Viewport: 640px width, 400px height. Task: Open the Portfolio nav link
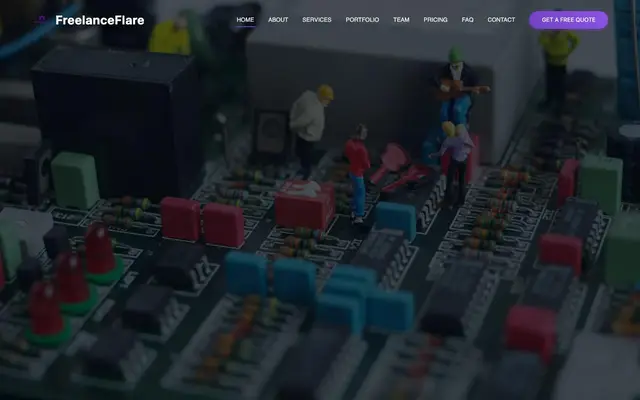[362, 20]
